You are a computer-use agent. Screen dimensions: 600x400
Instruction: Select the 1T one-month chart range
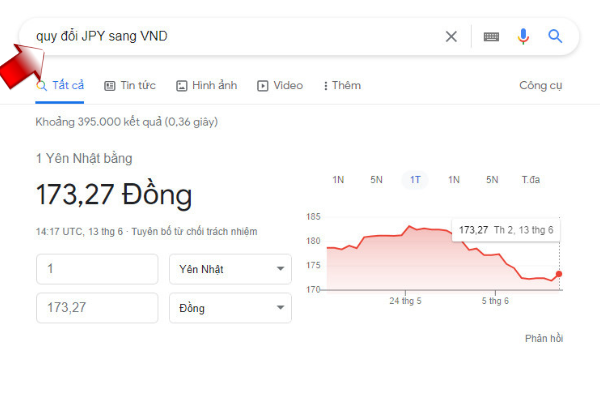tap(415, 180)
